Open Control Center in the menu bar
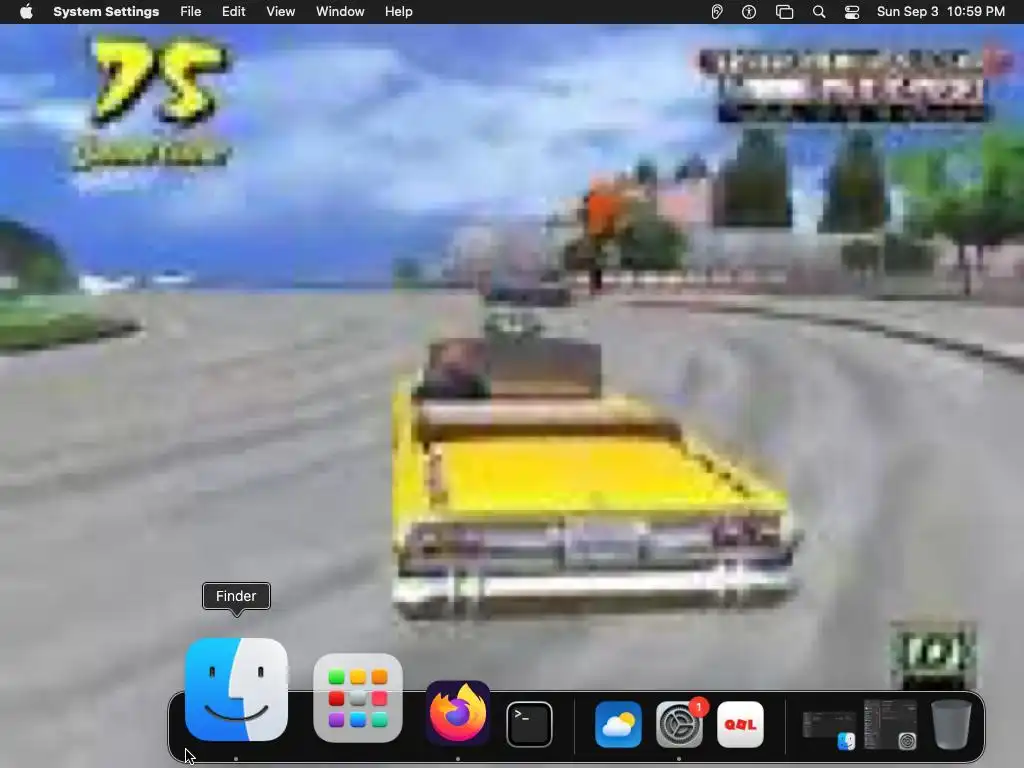 (852, 12)
